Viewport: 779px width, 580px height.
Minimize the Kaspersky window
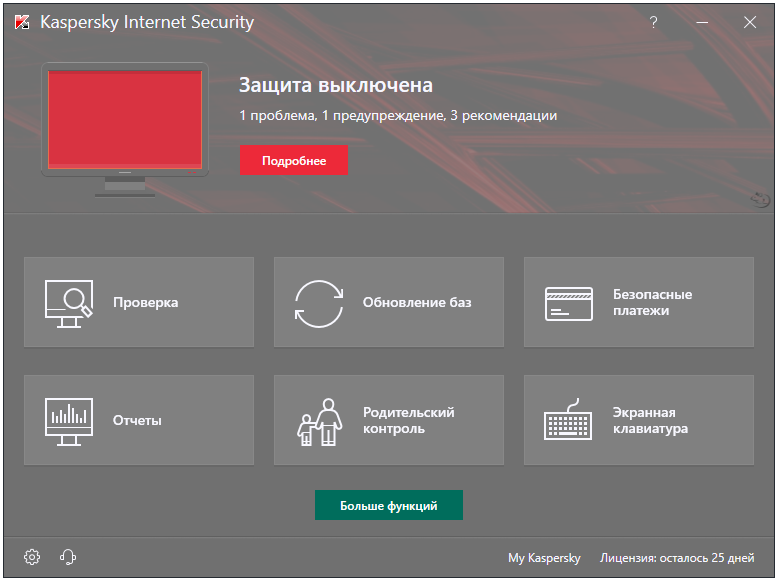pyautogui.click(x=702, y=22)
